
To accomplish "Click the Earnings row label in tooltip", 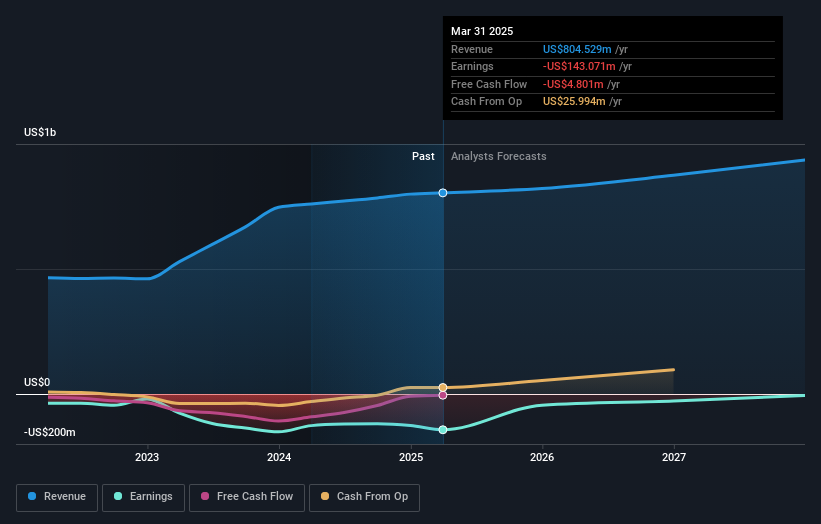I will [x=472, y=66].
